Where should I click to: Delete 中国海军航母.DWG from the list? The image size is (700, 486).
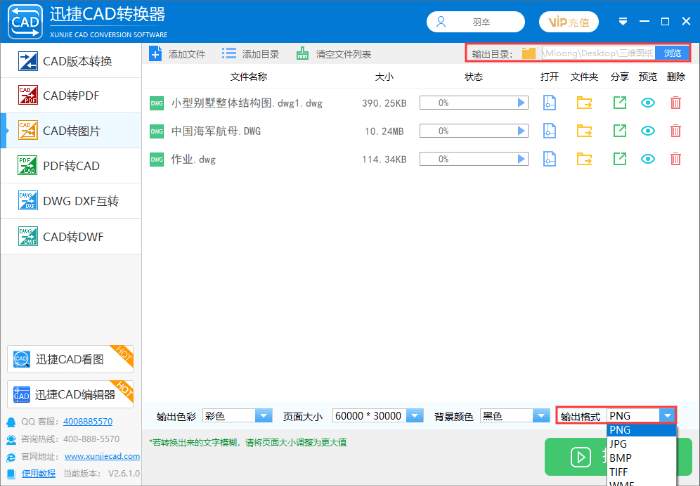(x=675, y=131)
